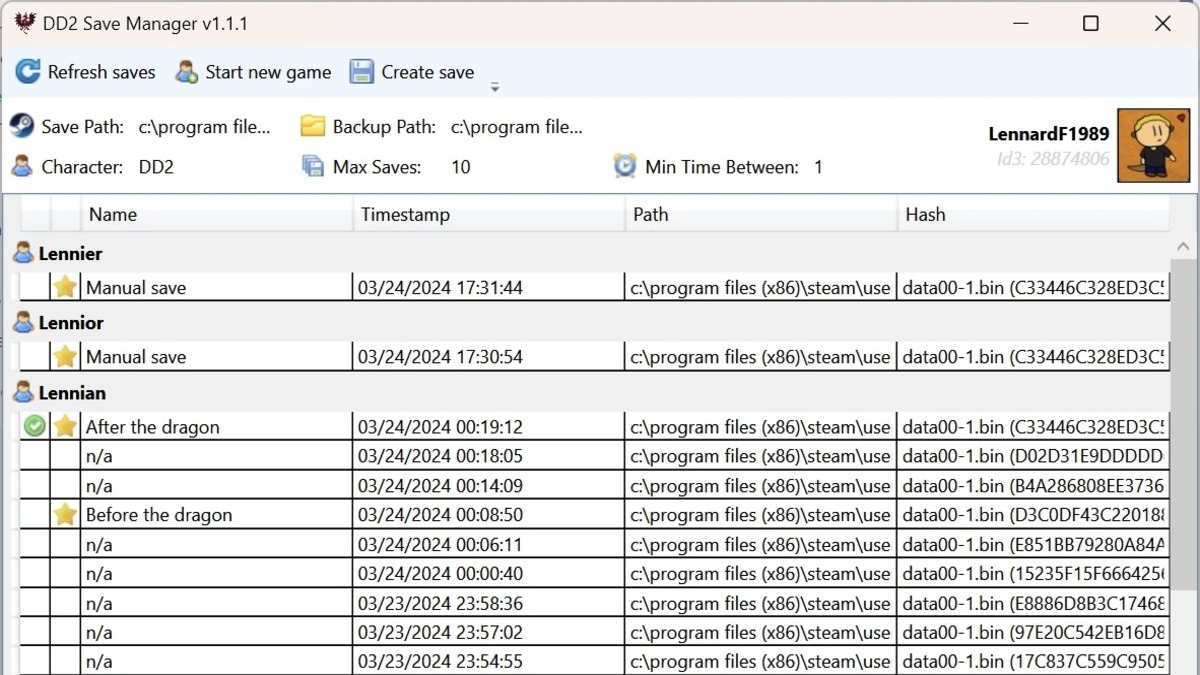Click the Refresh saves icon

coord(28,72)
